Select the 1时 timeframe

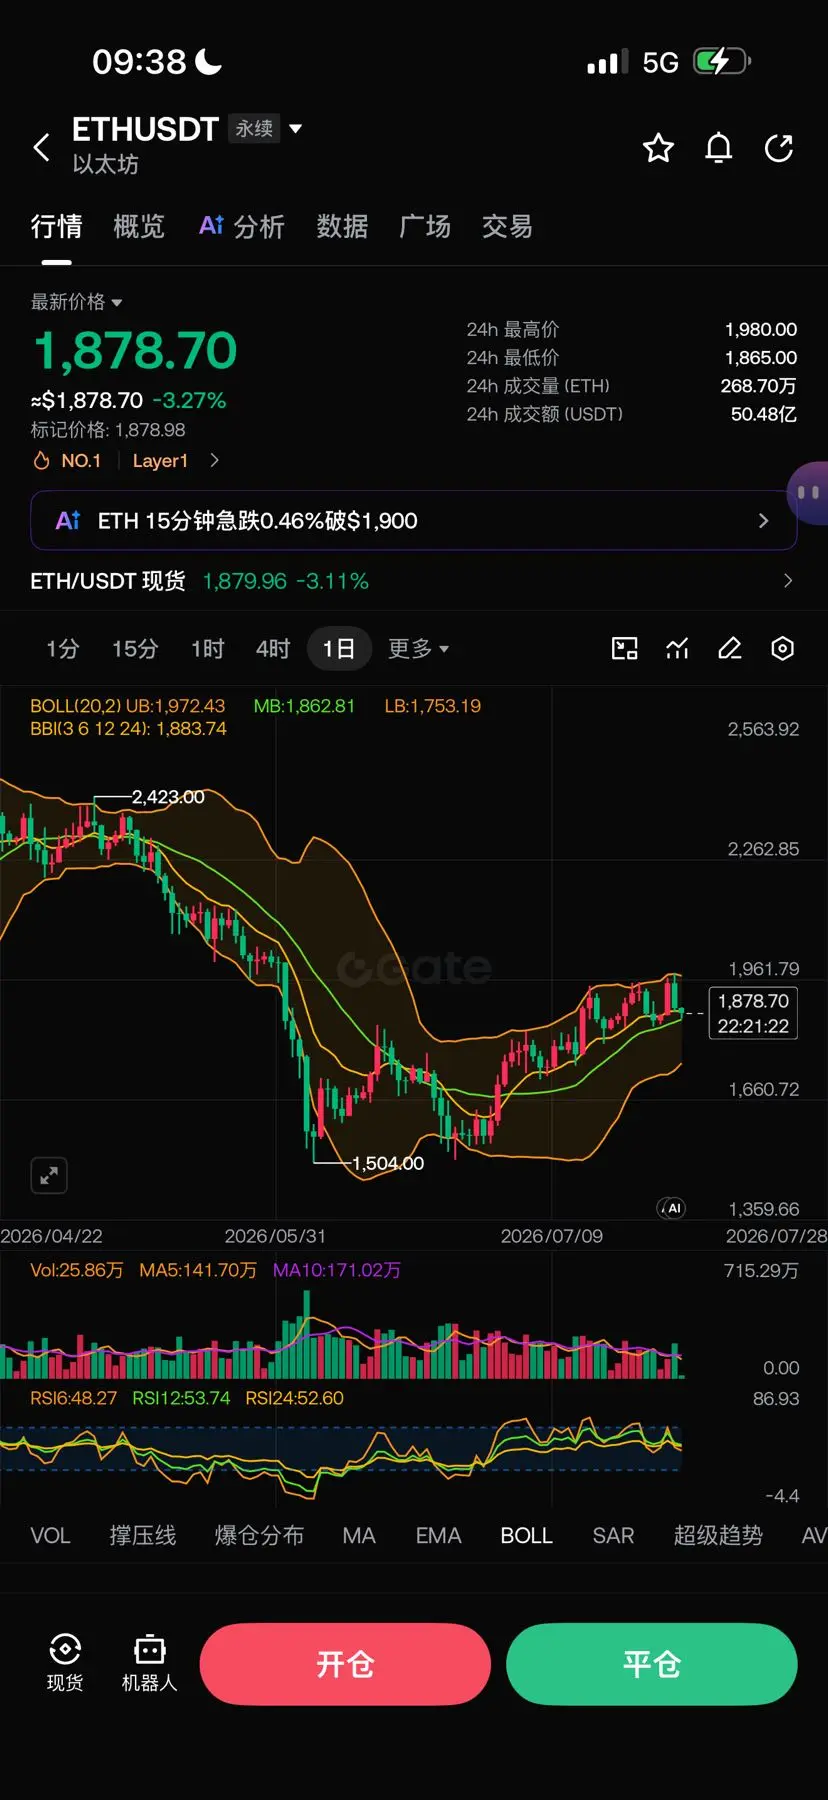[208, 649]
